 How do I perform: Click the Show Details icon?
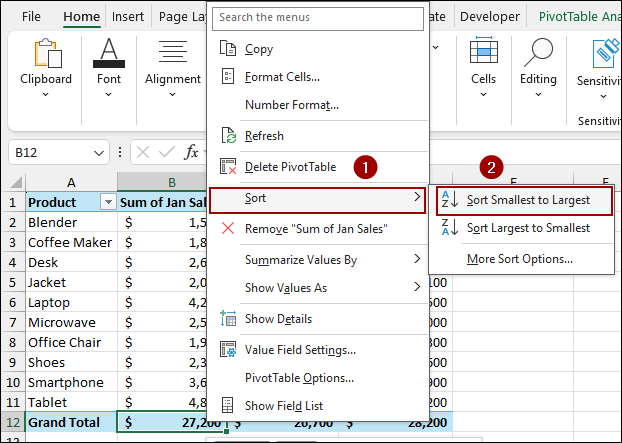(x=227, y=319)
